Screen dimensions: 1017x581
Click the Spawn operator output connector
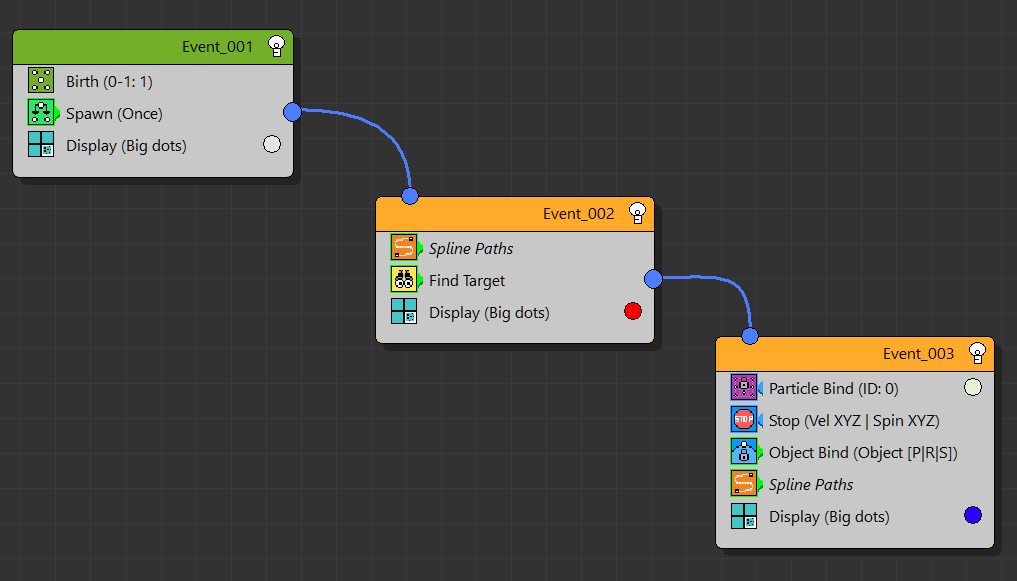point(292,112)
